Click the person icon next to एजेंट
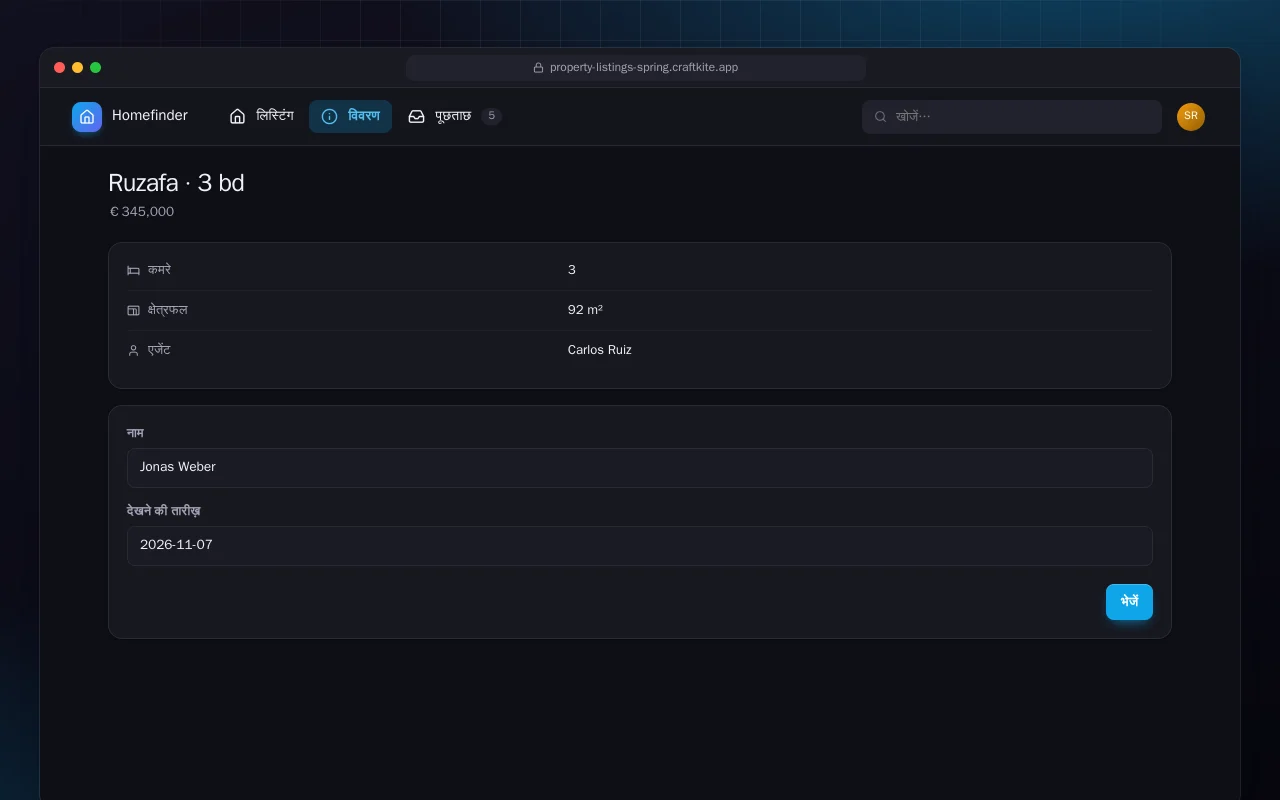 point(133,350)
